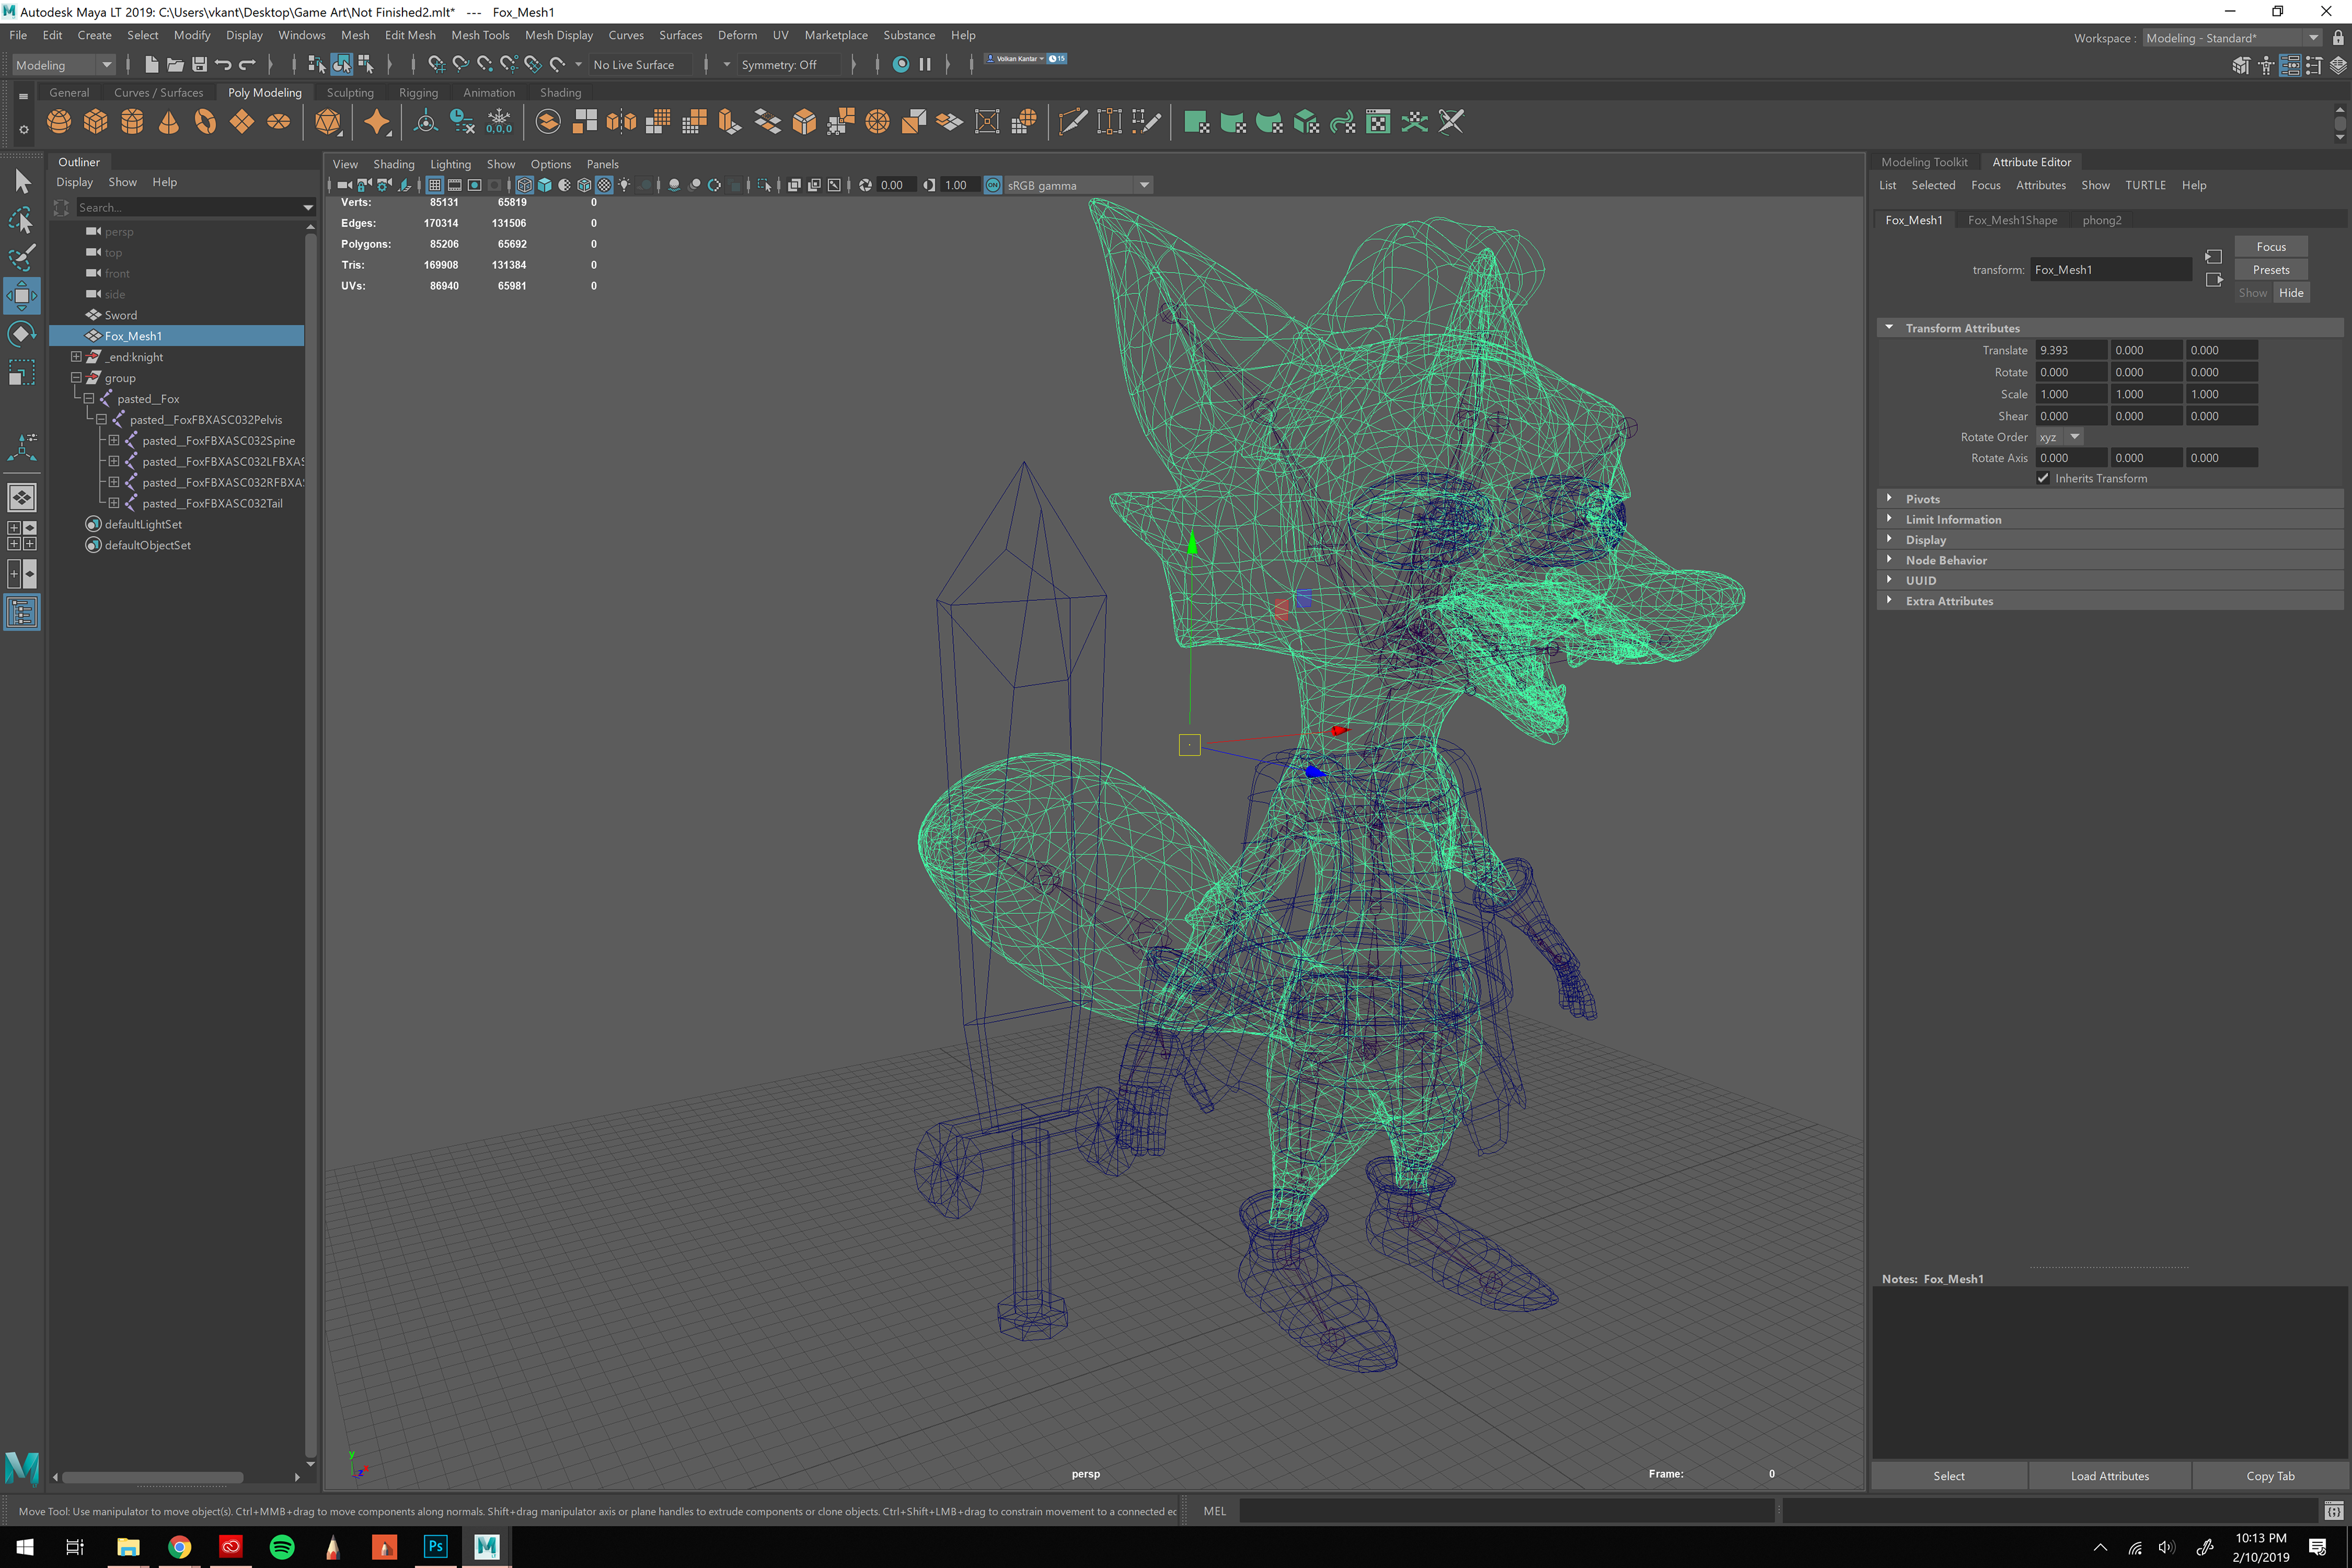The height and width of the screenshot is (1568, 2352).
Task: Click the Extrude shelf icon
Action: point(730,122)
